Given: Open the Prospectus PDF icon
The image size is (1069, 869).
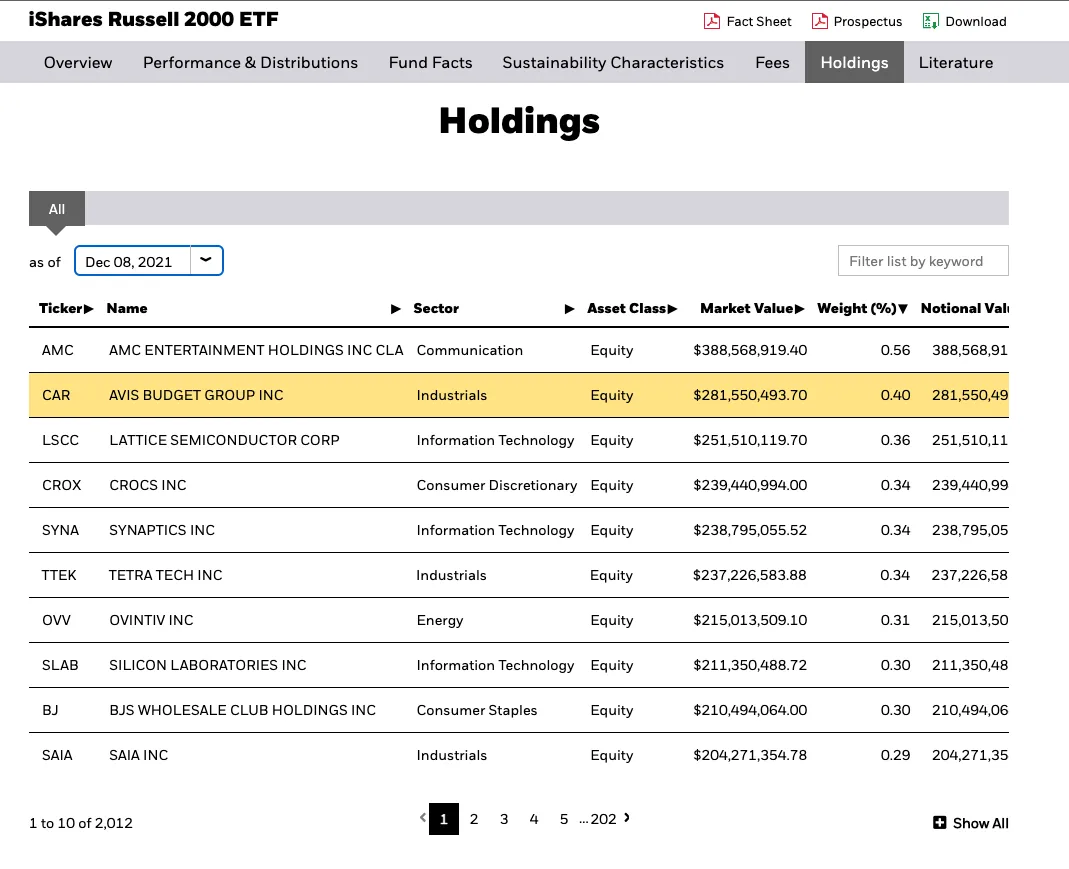Looking at the screenshot, I should click(x=819, y=21).
